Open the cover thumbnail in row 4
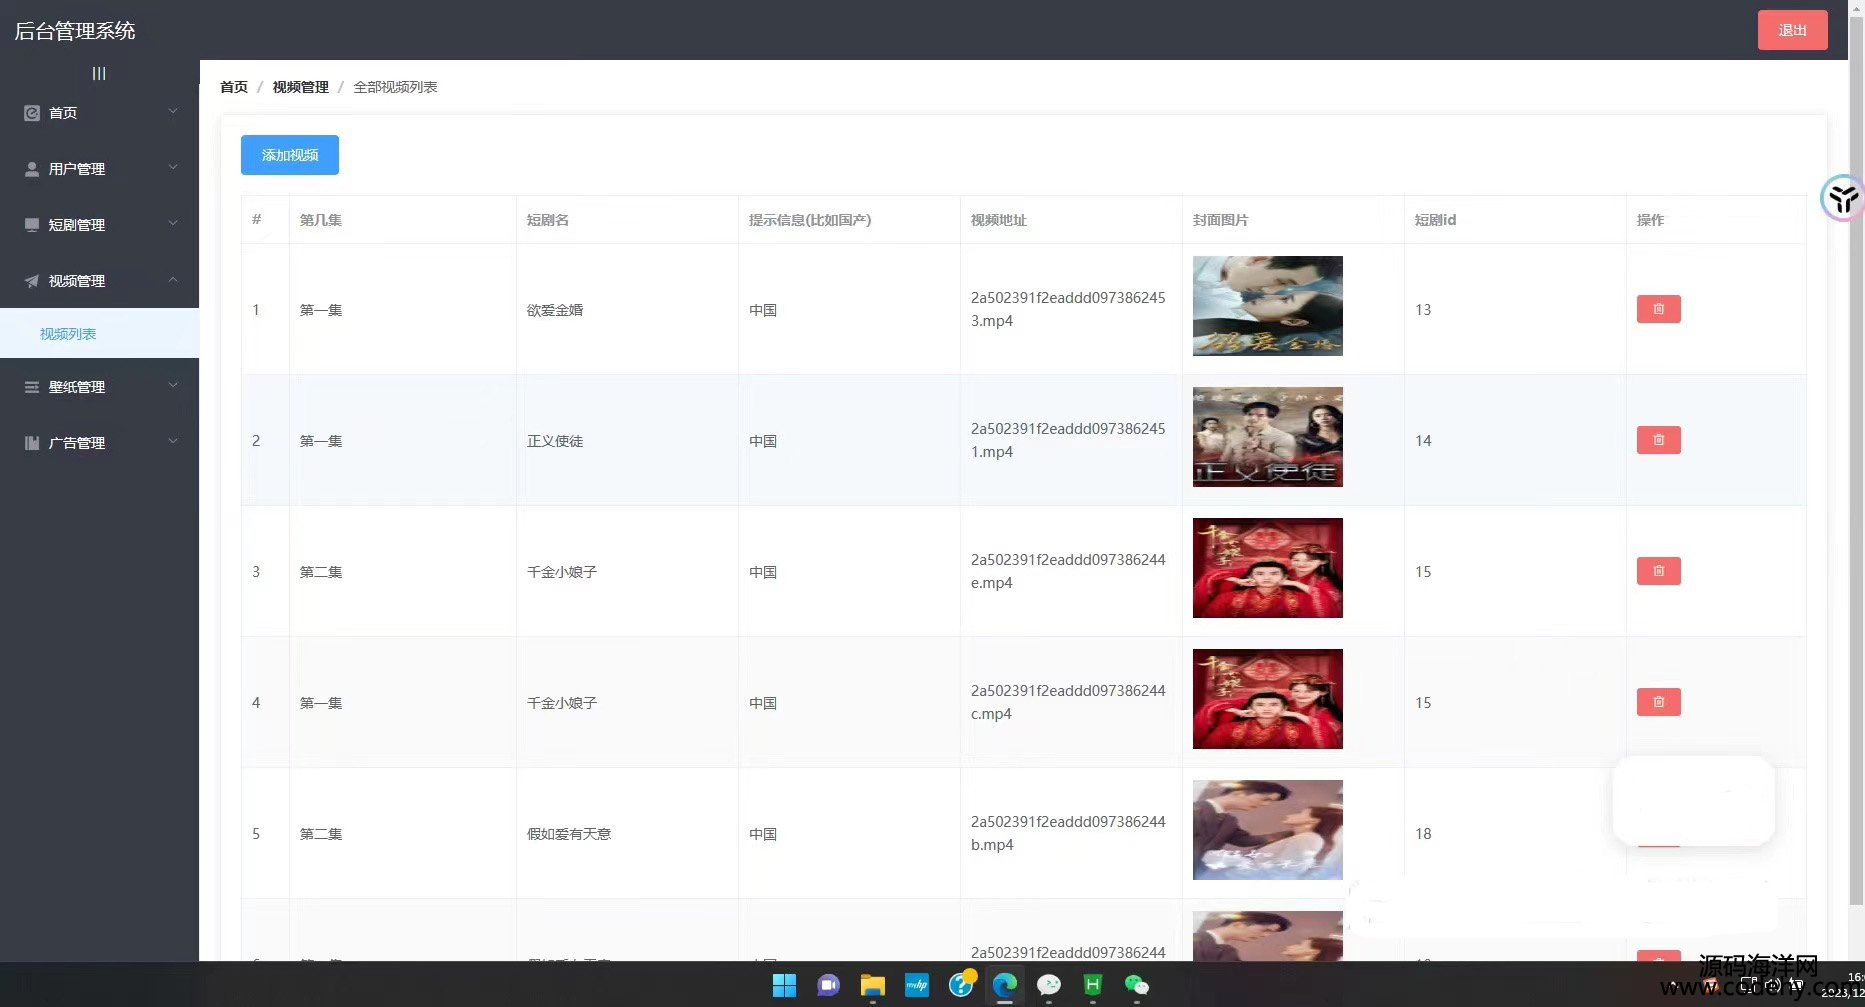The height and width of the screenshot is (1007, 1865). 1268,699
